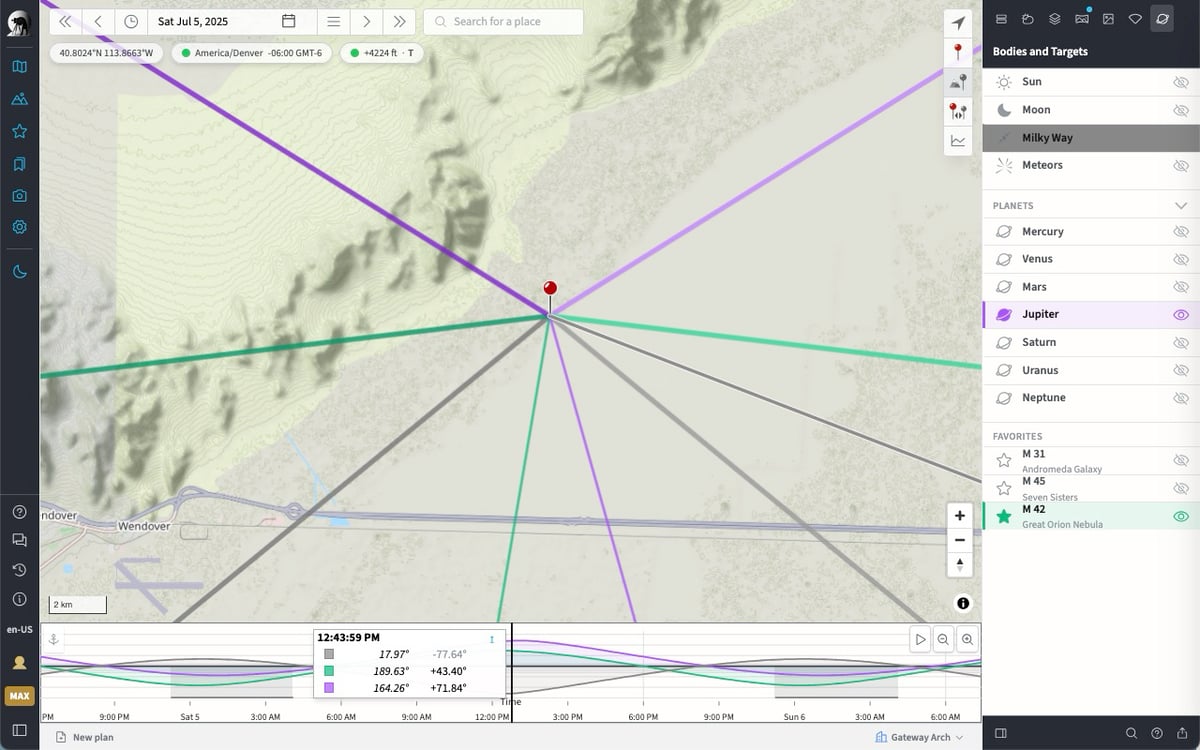This screenshot has width=1200, height=750.
Task: Open the mountain terrain view in left sidebar
Action: point(19,99)
